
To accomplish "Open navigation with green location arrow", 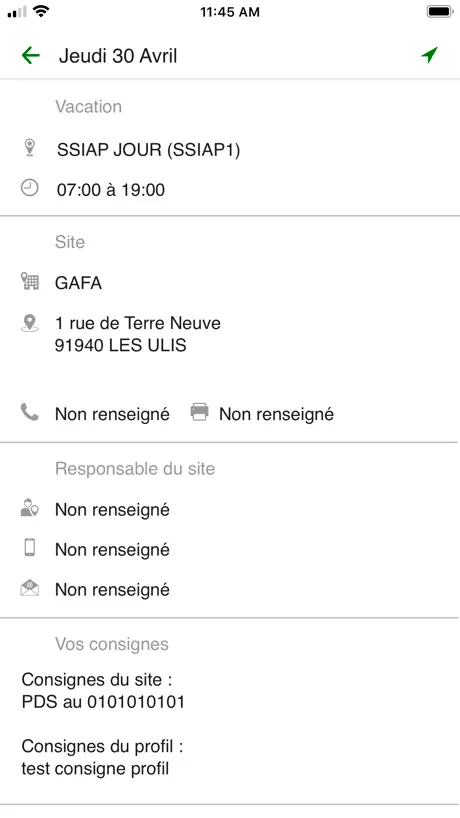I will coord(429,55).
